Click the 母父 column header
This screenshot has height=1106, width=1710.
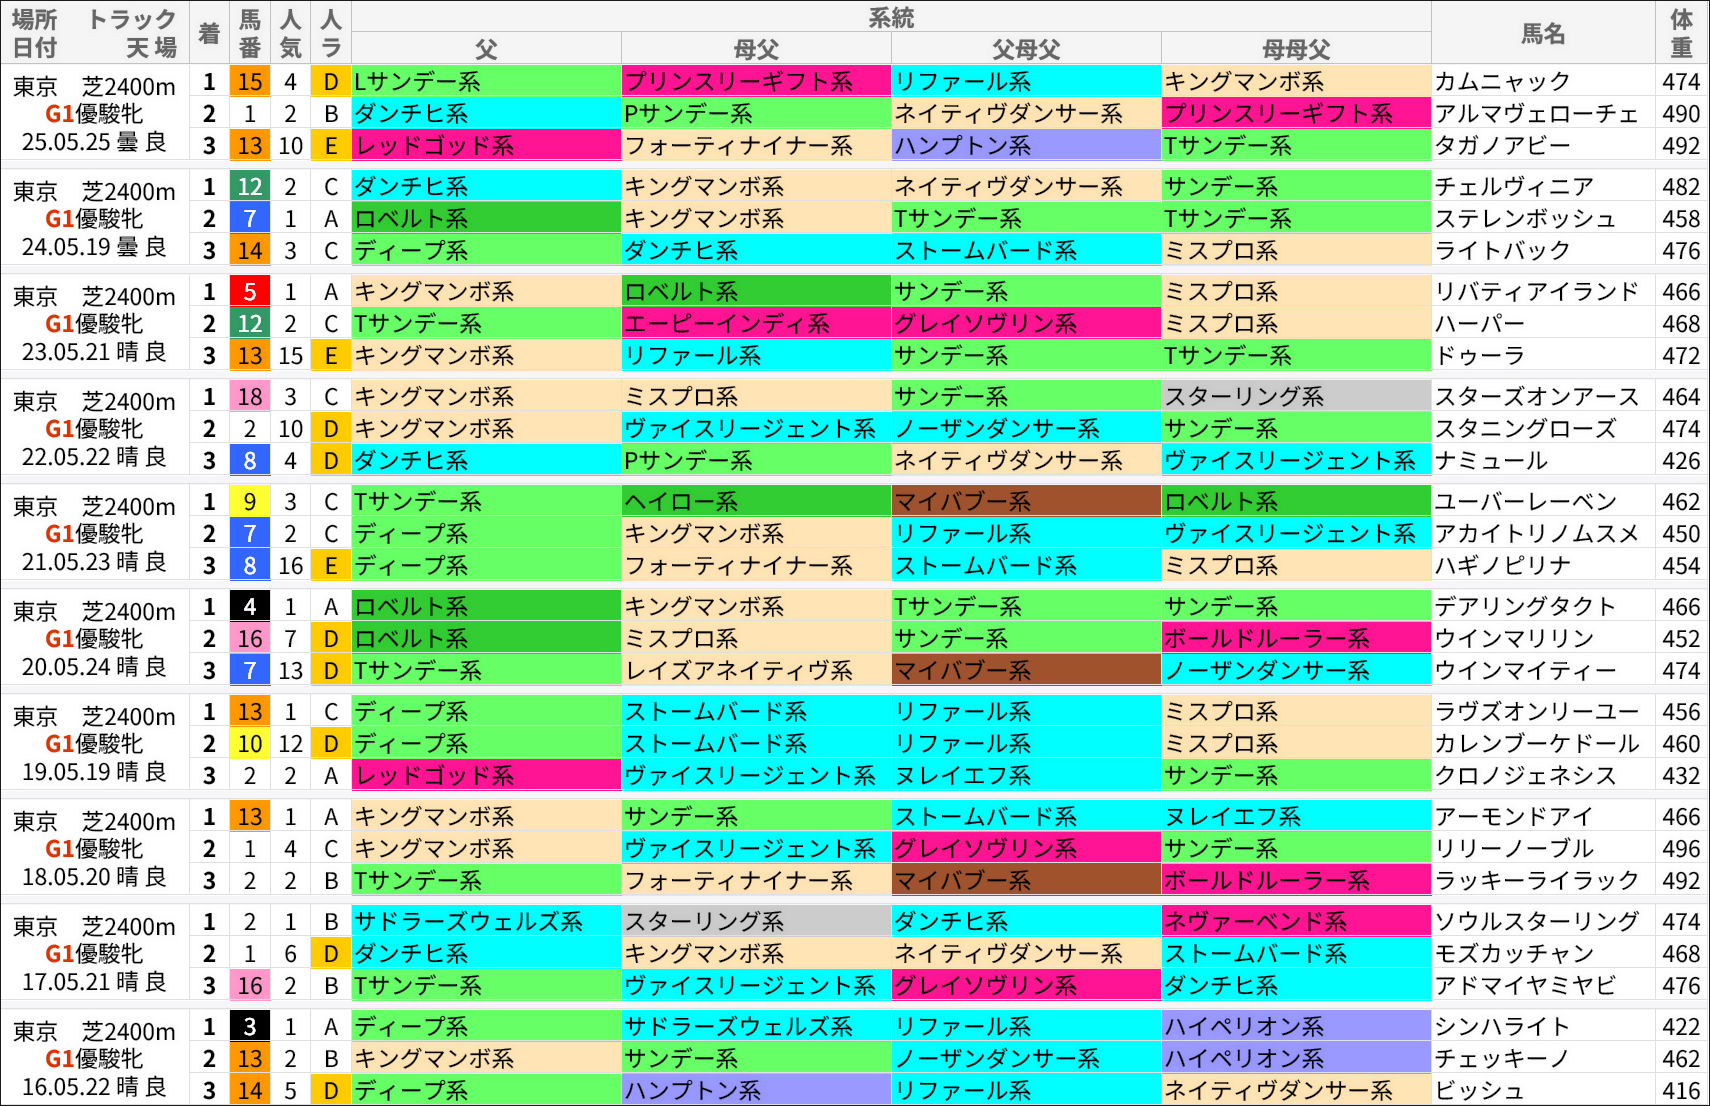tap(756, 49)
